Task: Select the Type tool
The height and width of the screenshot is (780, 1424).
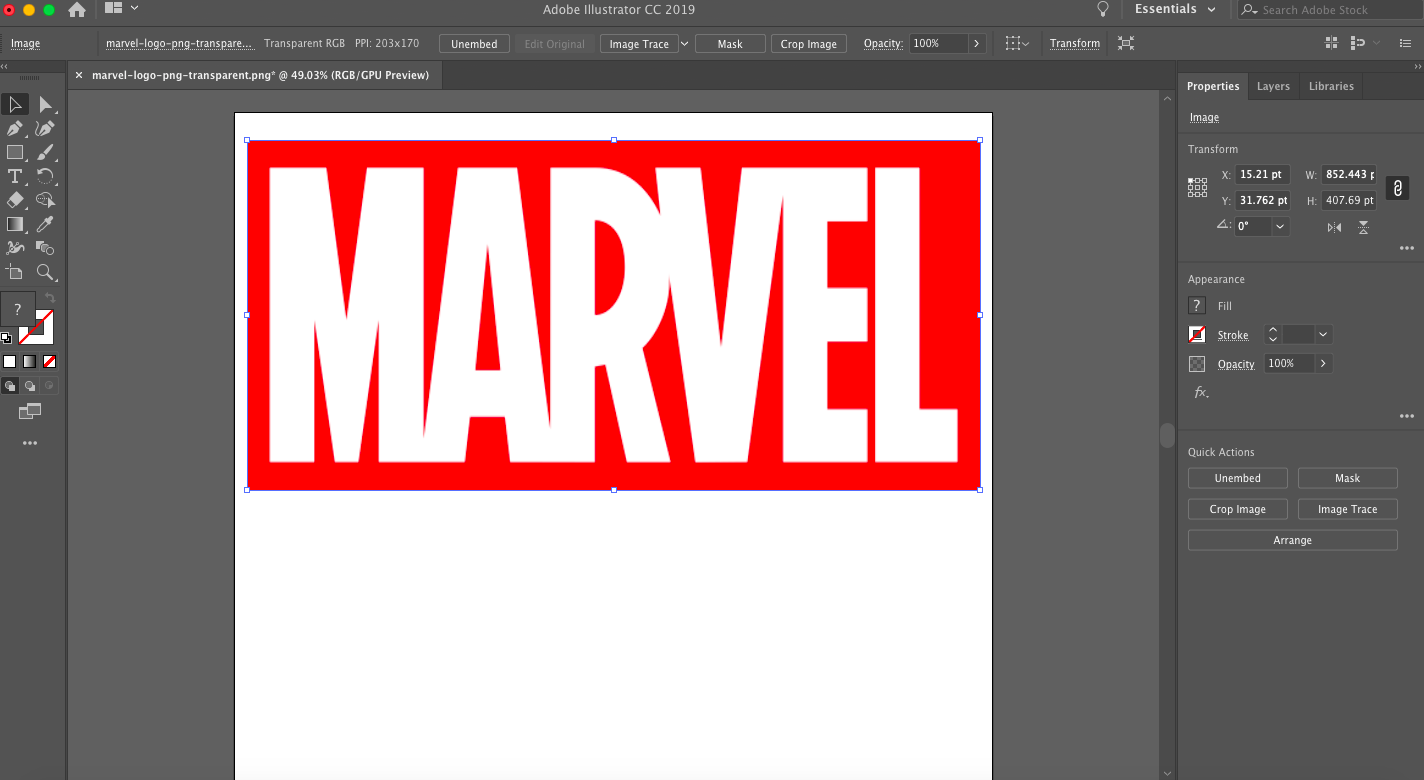Action: tap(15, 176)
